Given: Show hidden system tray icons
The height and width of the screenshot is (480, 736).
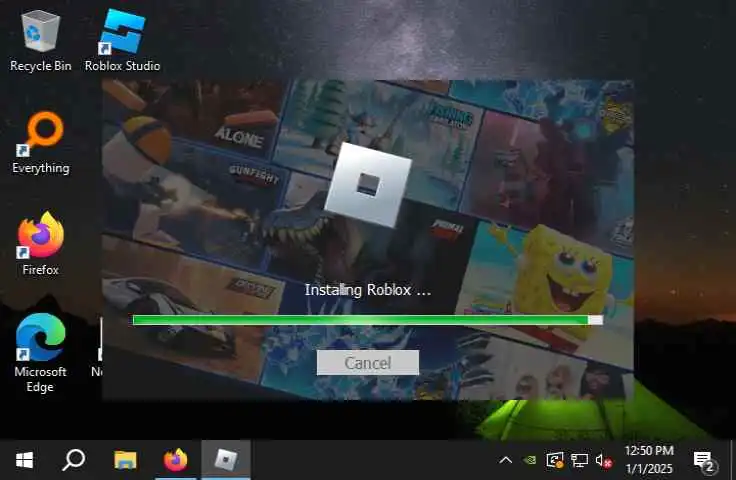Looking at the screenshot, I should [506, 460].
